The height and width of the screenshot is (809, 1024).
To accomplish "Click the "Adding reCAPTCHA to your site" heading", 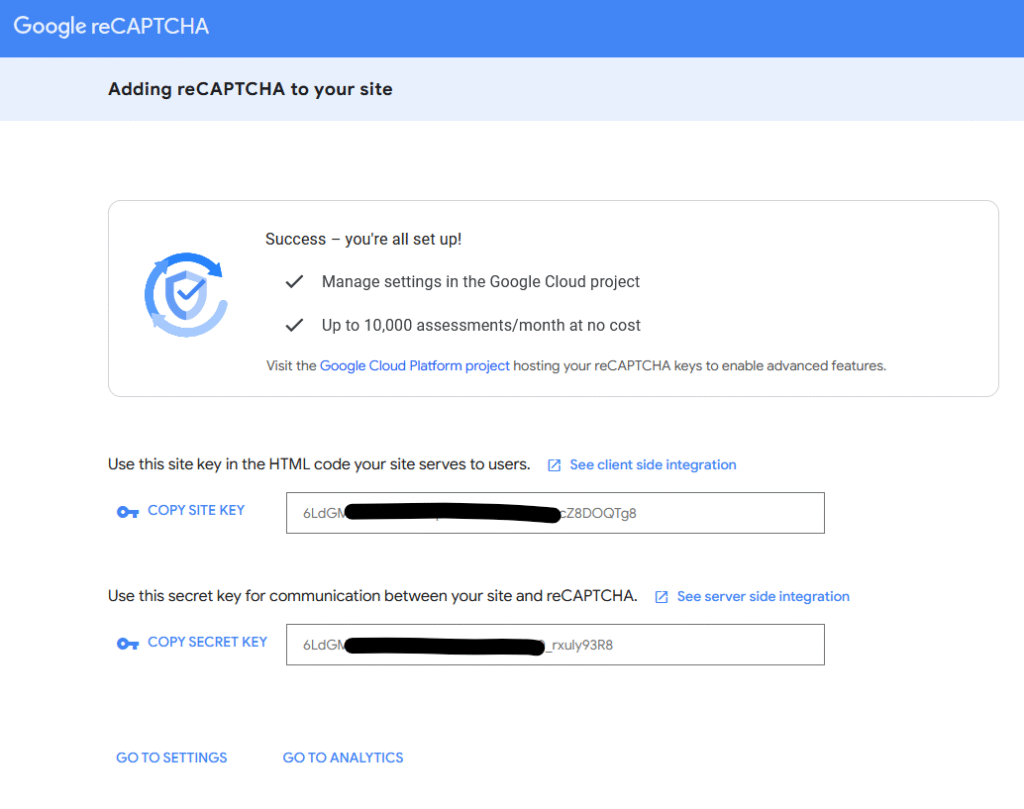I will (250, 90).
